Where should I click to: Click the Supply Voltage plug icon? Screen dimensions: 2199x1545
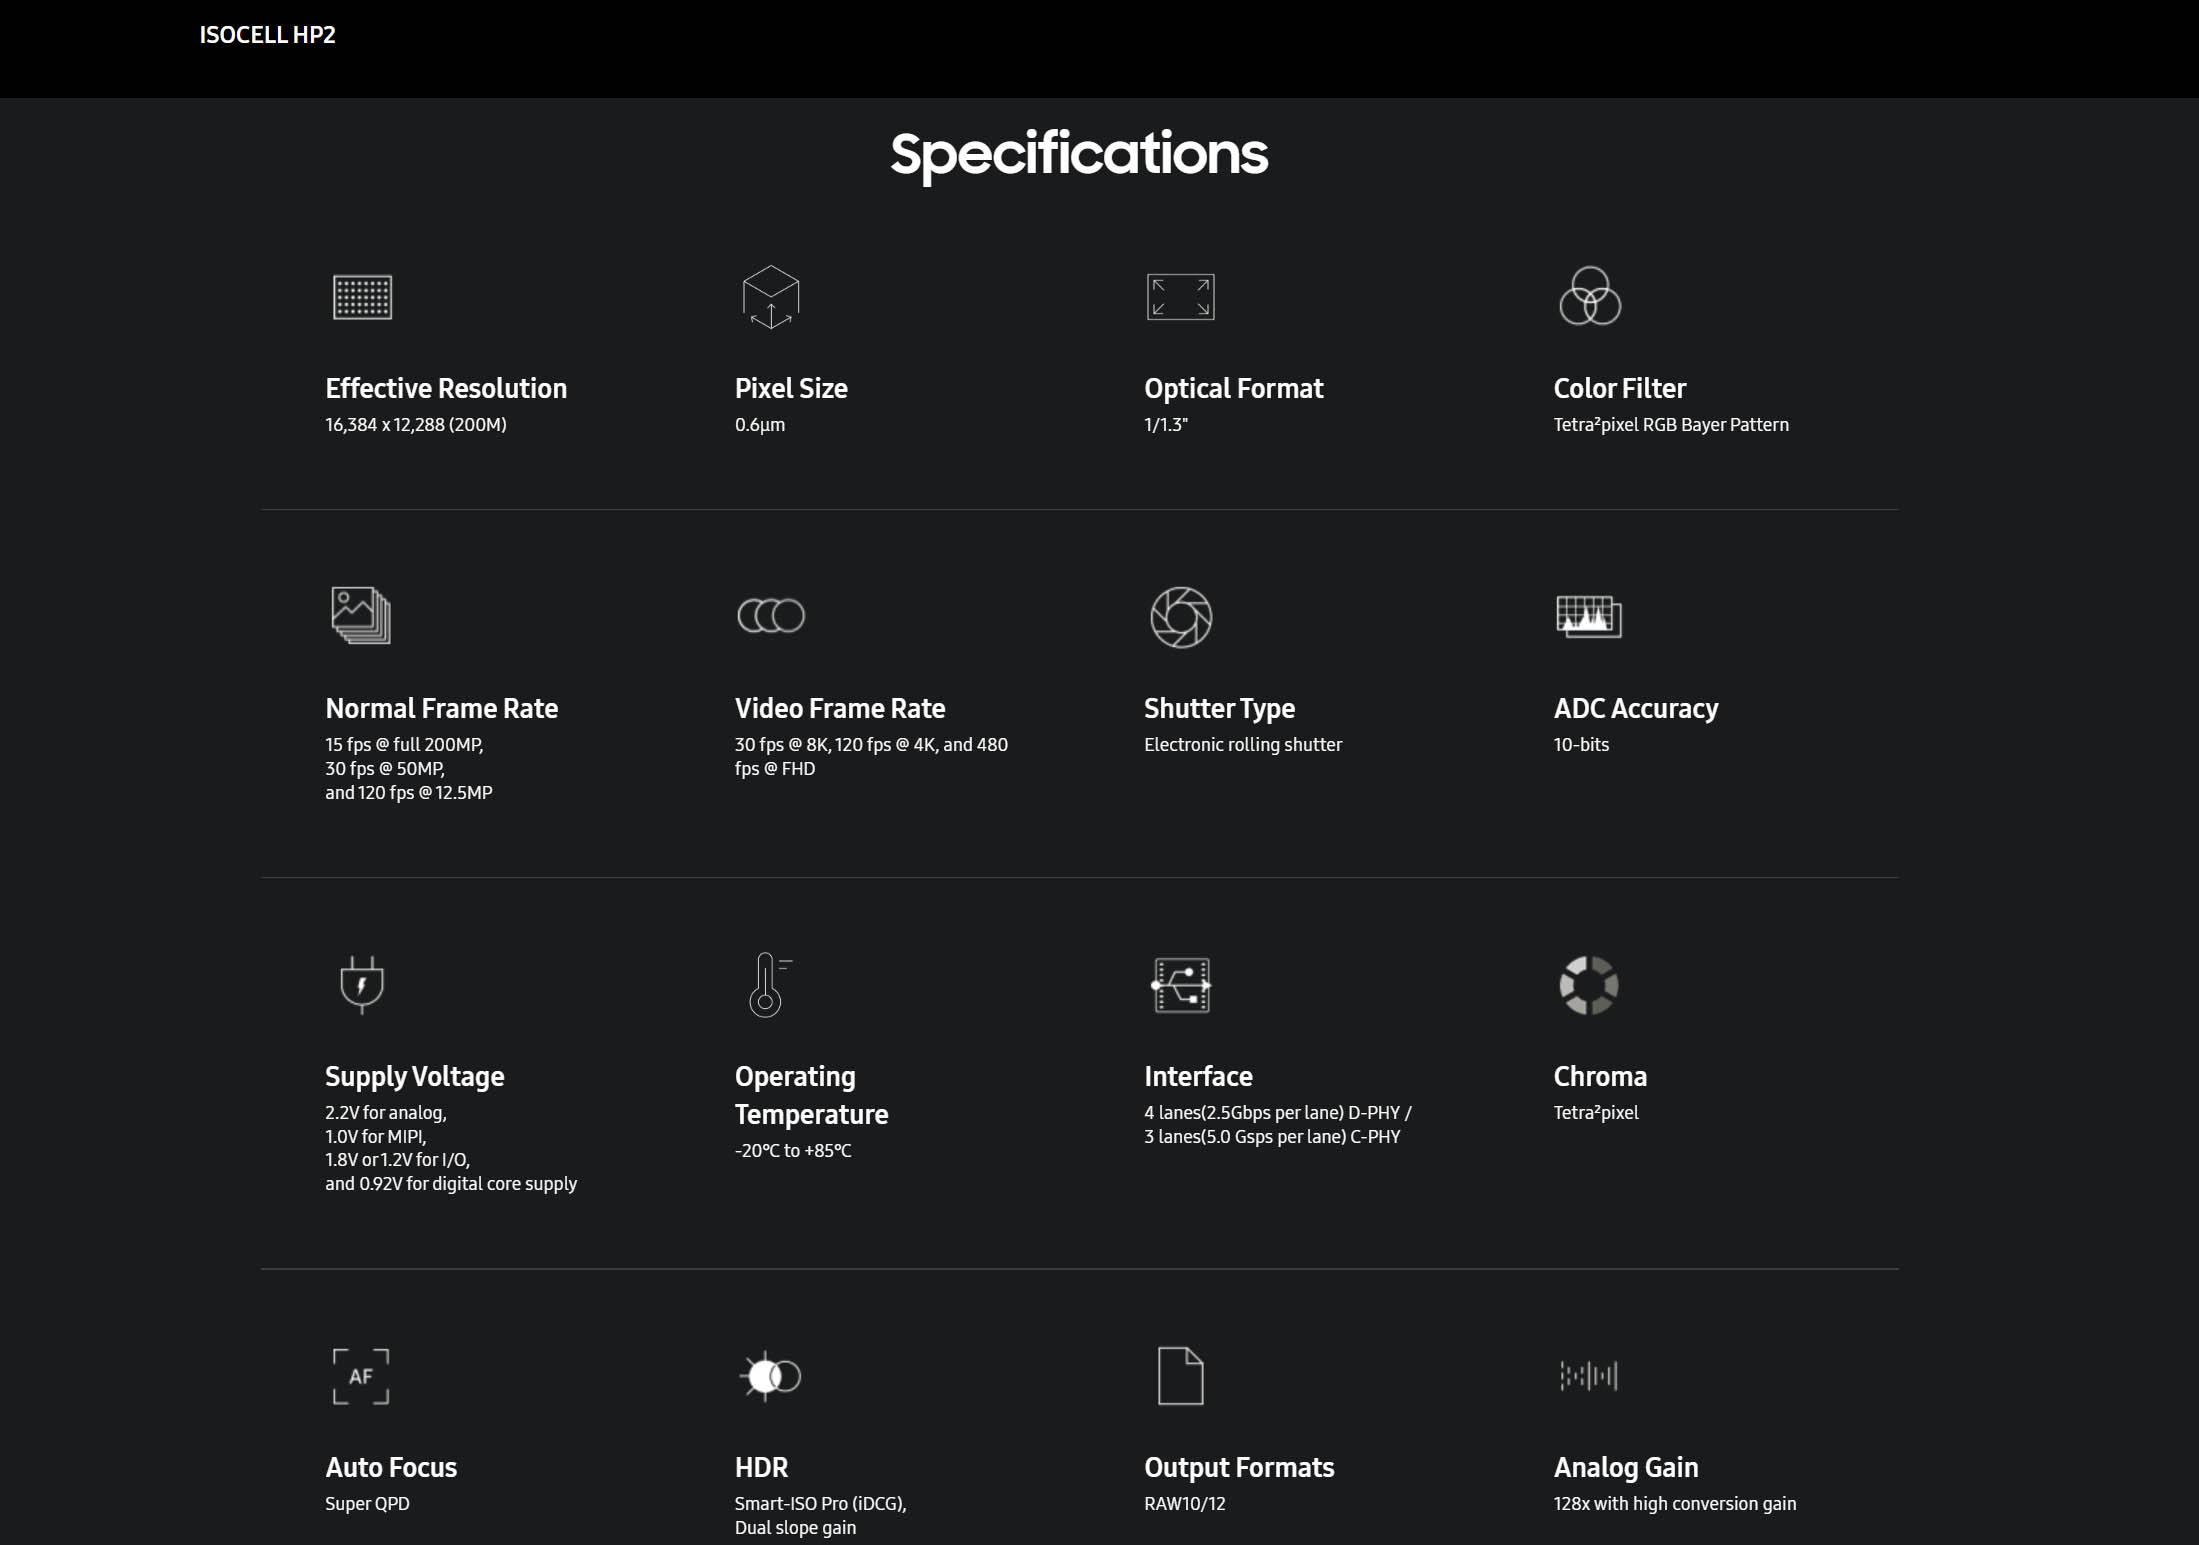tap(362, 985)
